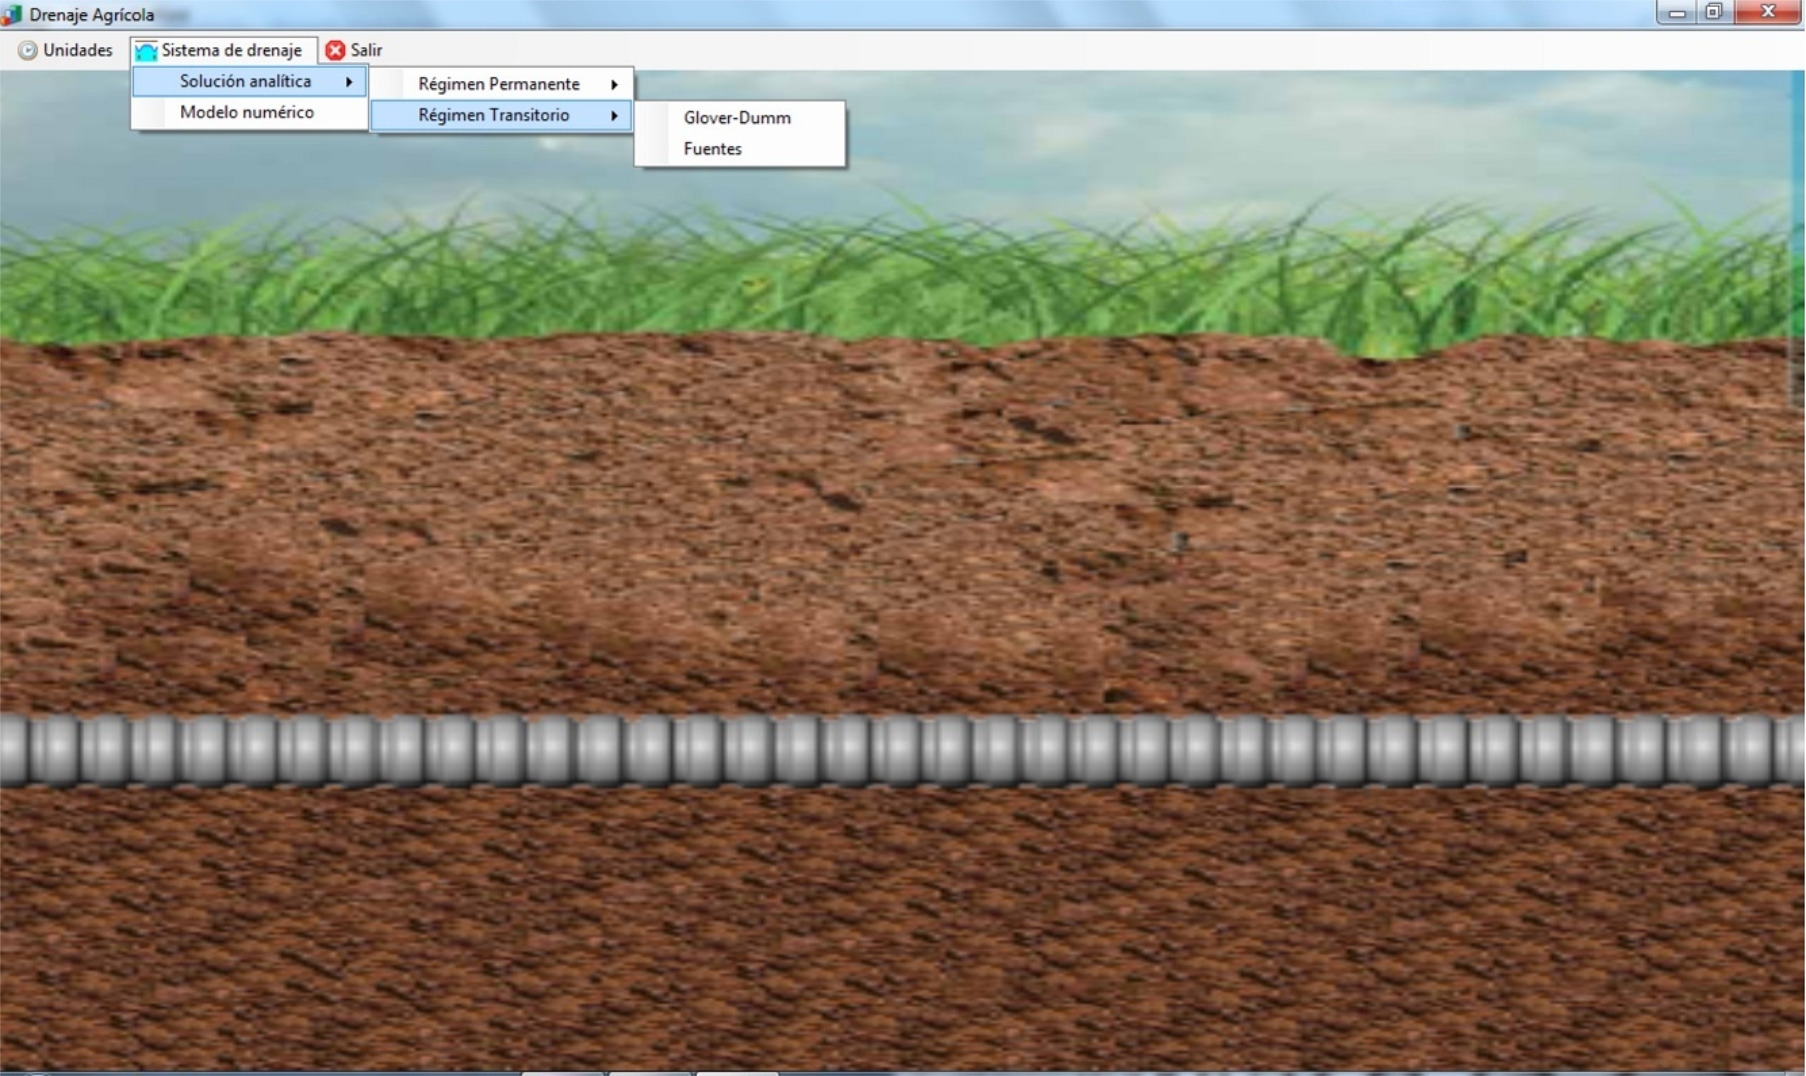Close the Drenaje Agrícola window

pyautogui.click(x=1767, y=13)
